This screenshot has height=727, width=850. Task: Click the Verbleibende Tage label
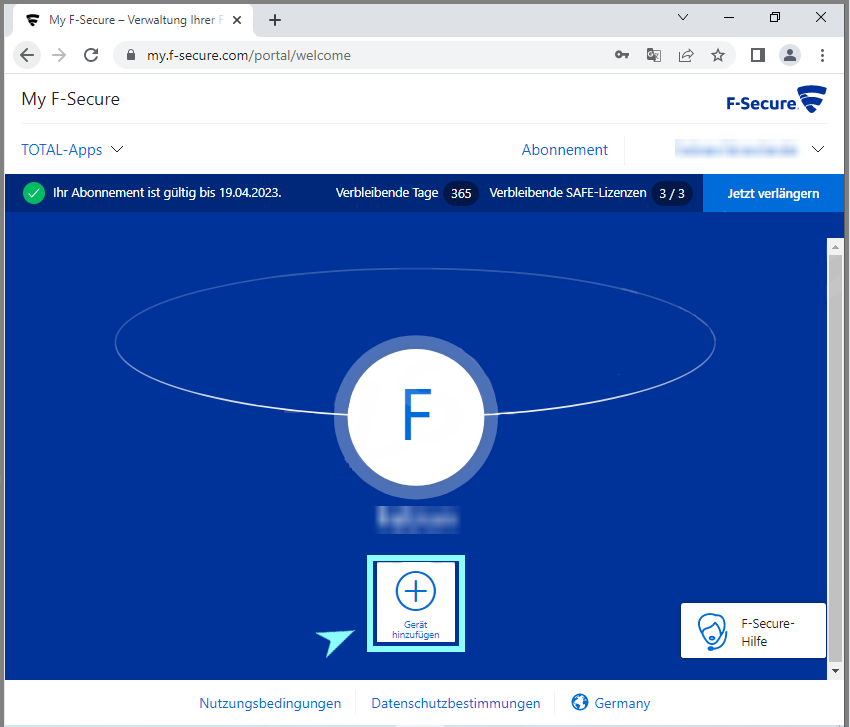[x=387, y=193]
